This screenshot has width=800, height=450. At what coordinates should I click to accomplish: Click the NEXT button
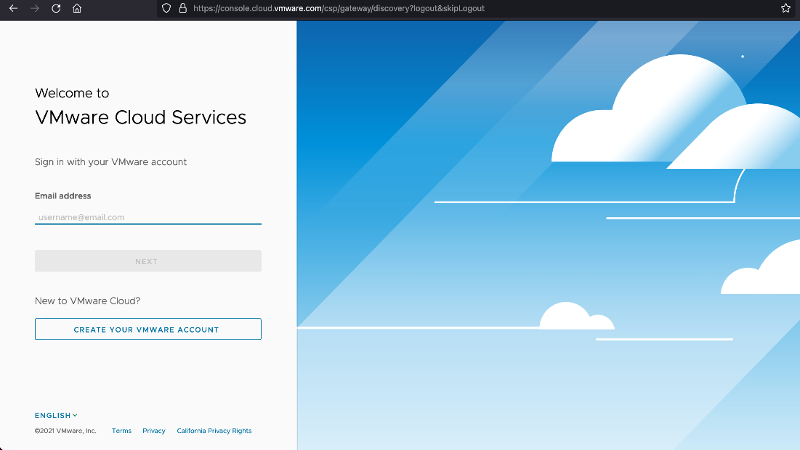pyautogui.click(x=148, y=261)
